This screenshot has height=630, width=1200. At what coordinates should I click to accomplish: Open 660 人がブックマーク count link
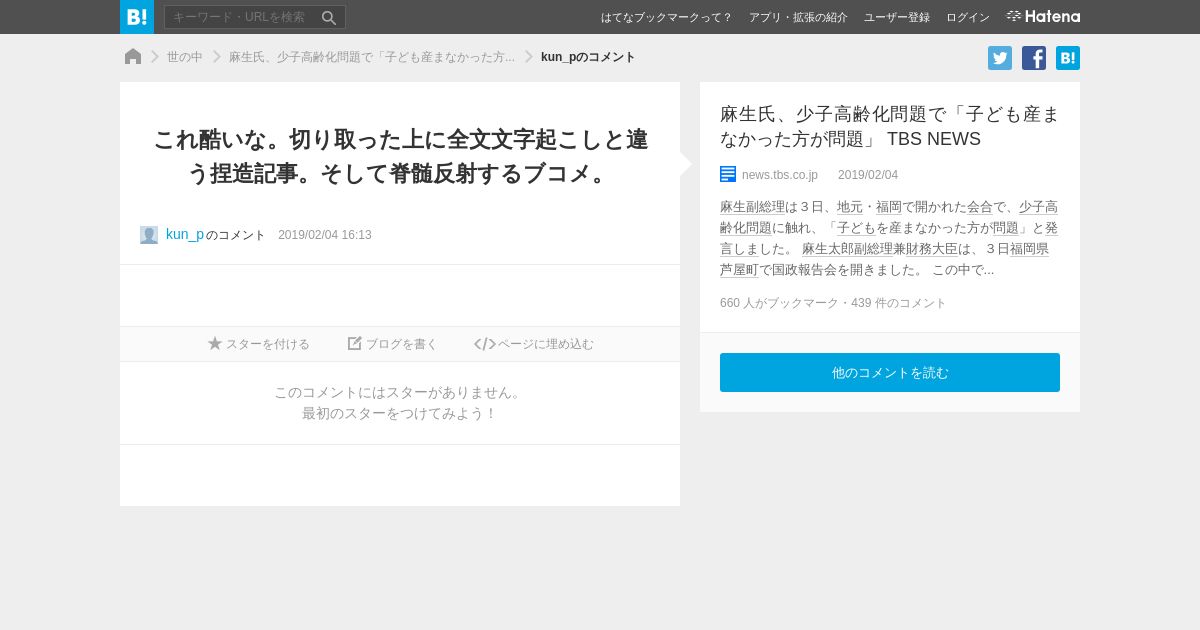coord(779,303)
